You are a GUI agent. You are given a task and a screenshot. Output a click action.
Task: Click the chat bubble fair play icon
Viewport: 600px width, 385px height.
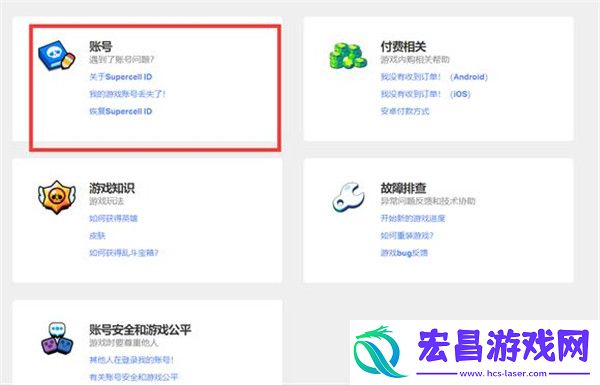[57, 338]
